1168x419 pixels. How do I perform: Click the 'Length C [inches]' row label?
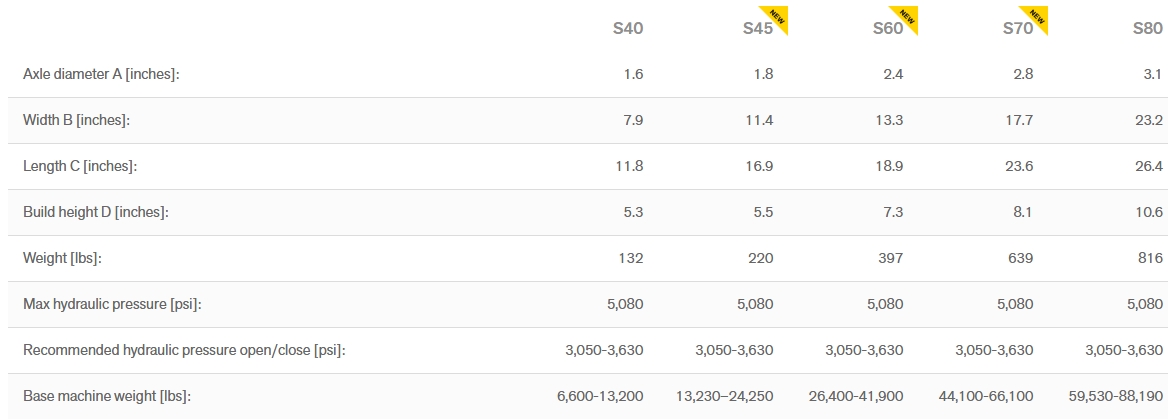click(80, 166)
